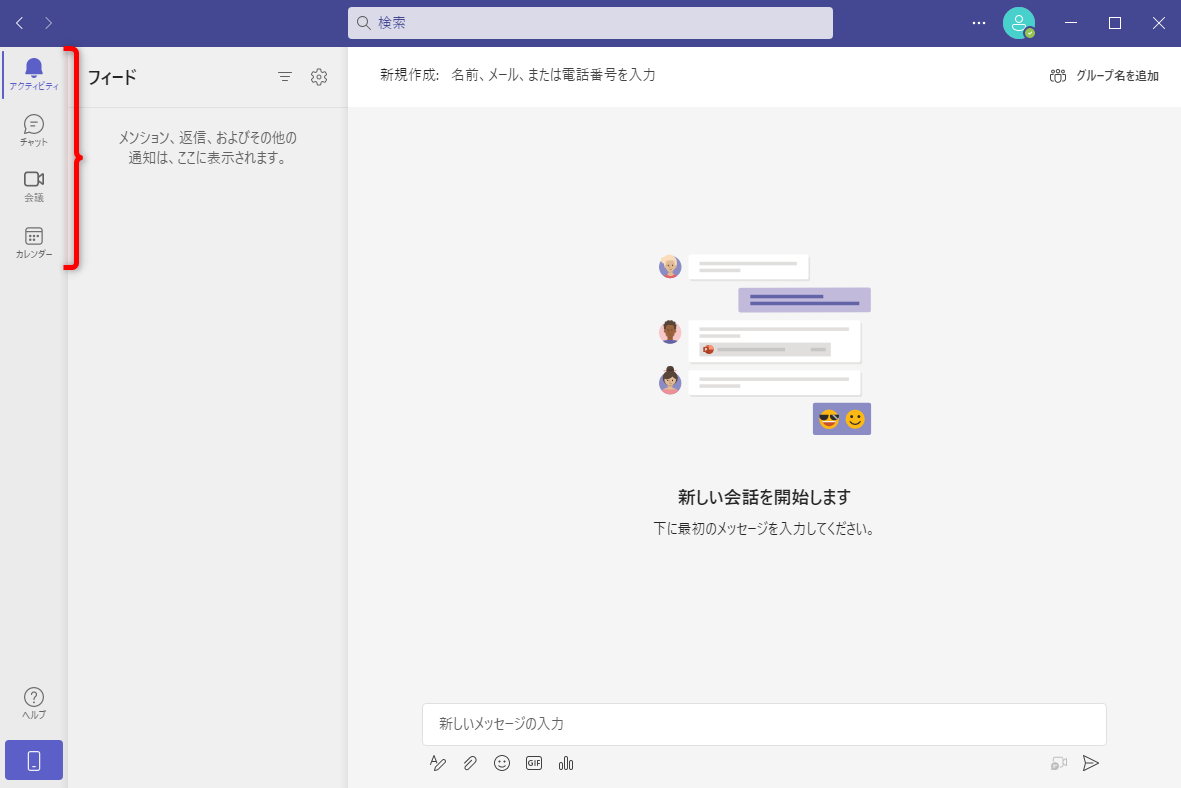Open the emoji picker
This screenshot has width=1181, height=788.
tap(502, 763)
